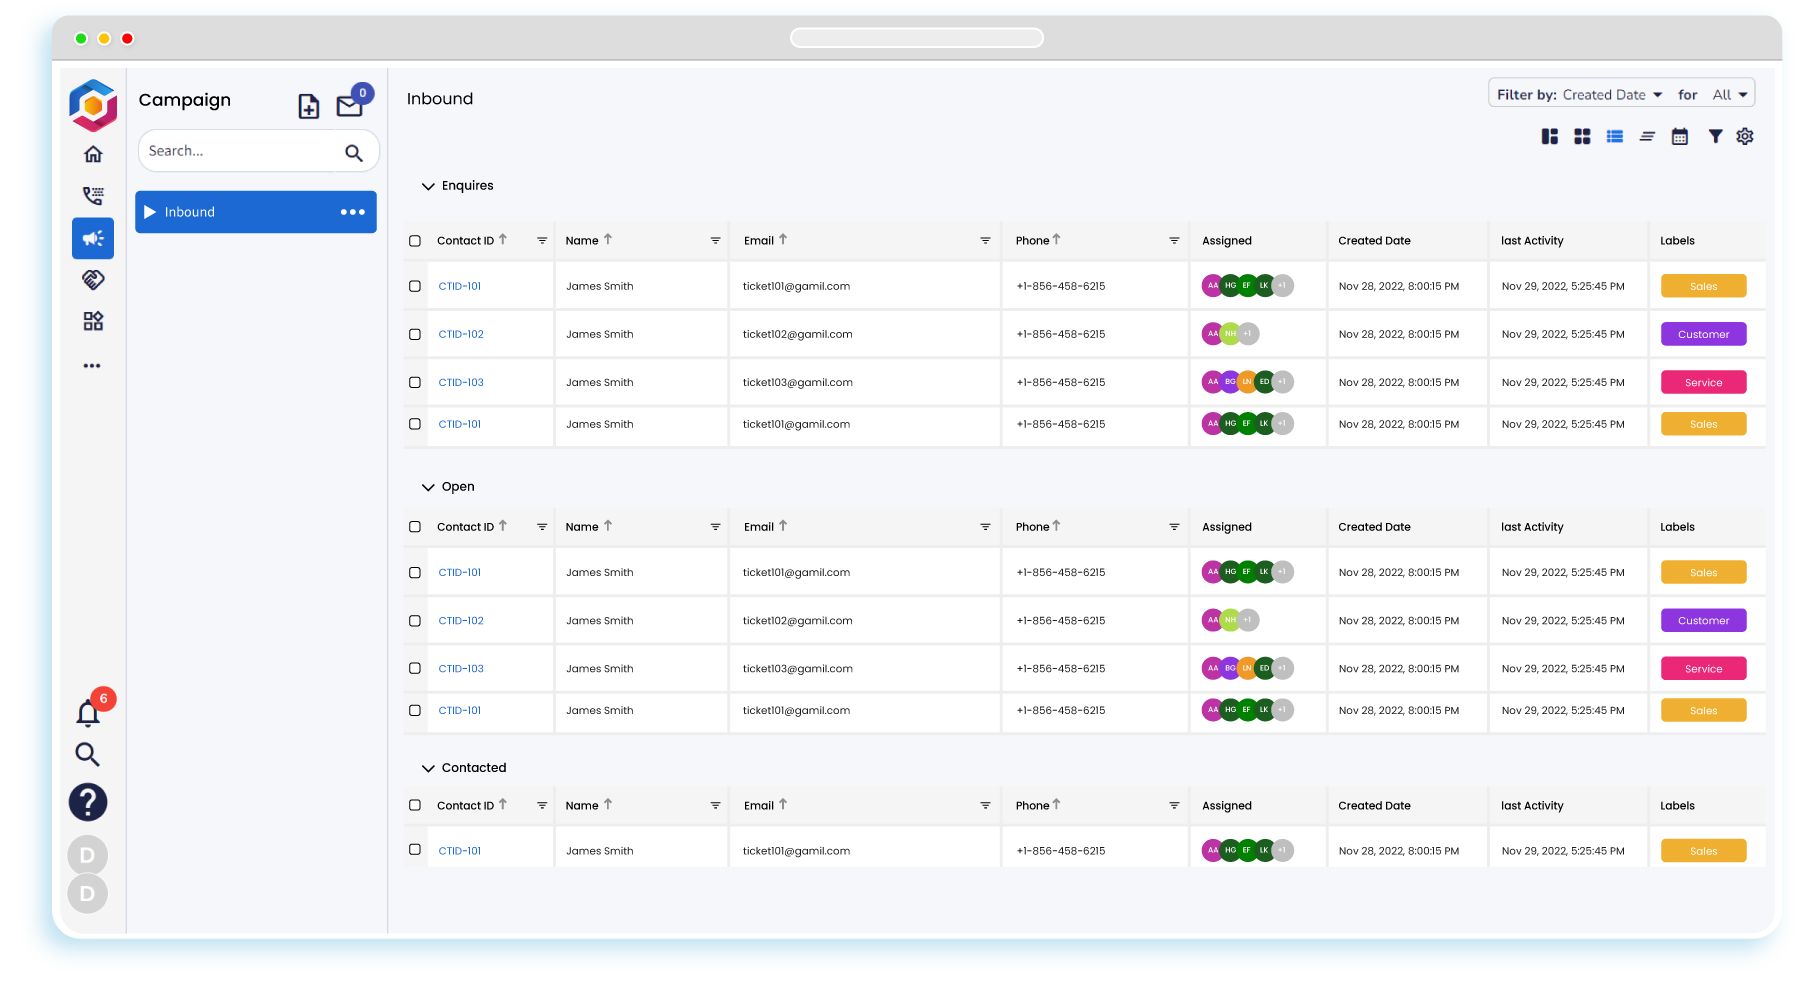The width and height of the screenshot is (1800, 997).
Task: Click the filter funnel icon
Action: point(1716,136)
